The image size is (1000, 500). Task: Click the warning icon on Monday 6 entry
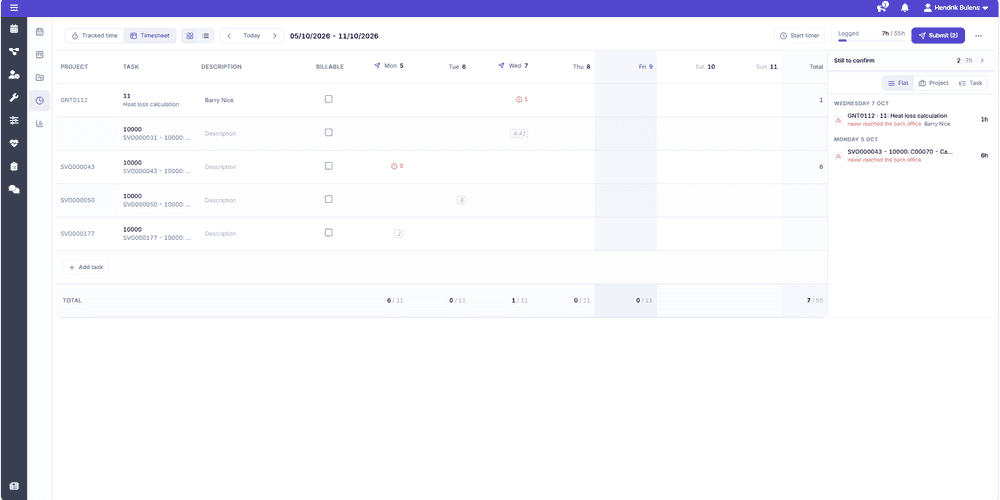coord(394,166)
